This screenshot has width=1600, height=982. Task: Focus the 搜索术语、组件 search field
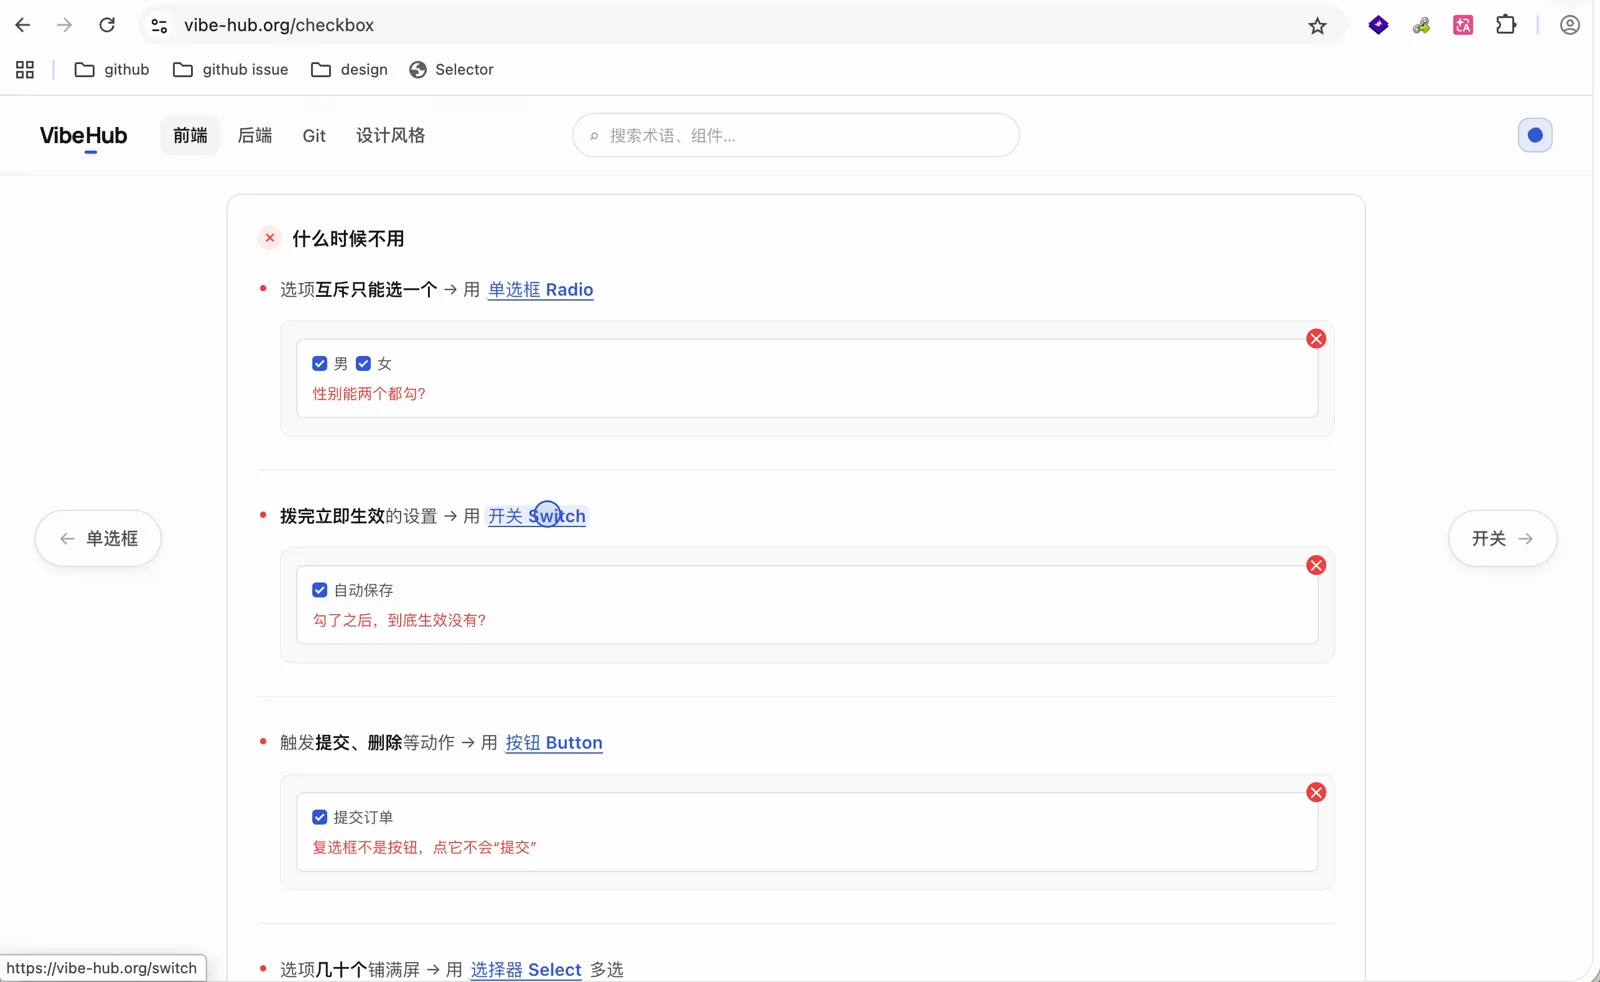pyautogui.click(x=796, y=135)
